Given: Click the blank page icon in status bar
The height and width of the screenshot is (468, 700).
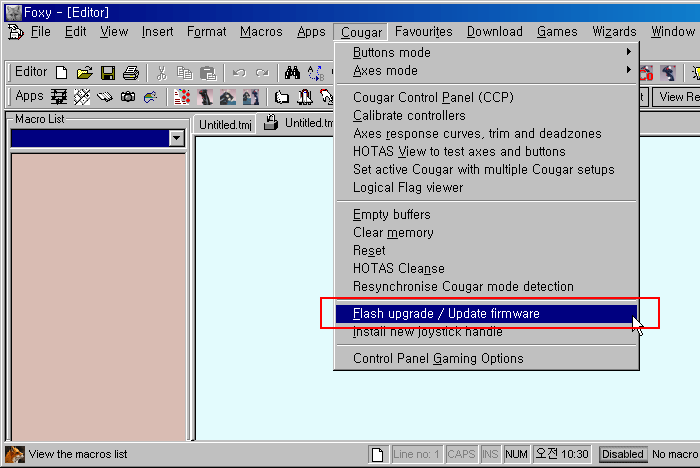Looking at the screenshot, I should [378, 455].
